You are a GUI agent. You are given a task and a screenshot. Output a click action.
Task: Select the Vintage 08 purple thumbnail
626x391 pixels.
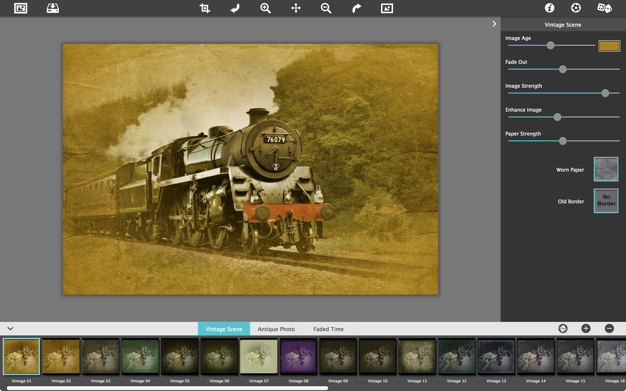tap(298, 356)
